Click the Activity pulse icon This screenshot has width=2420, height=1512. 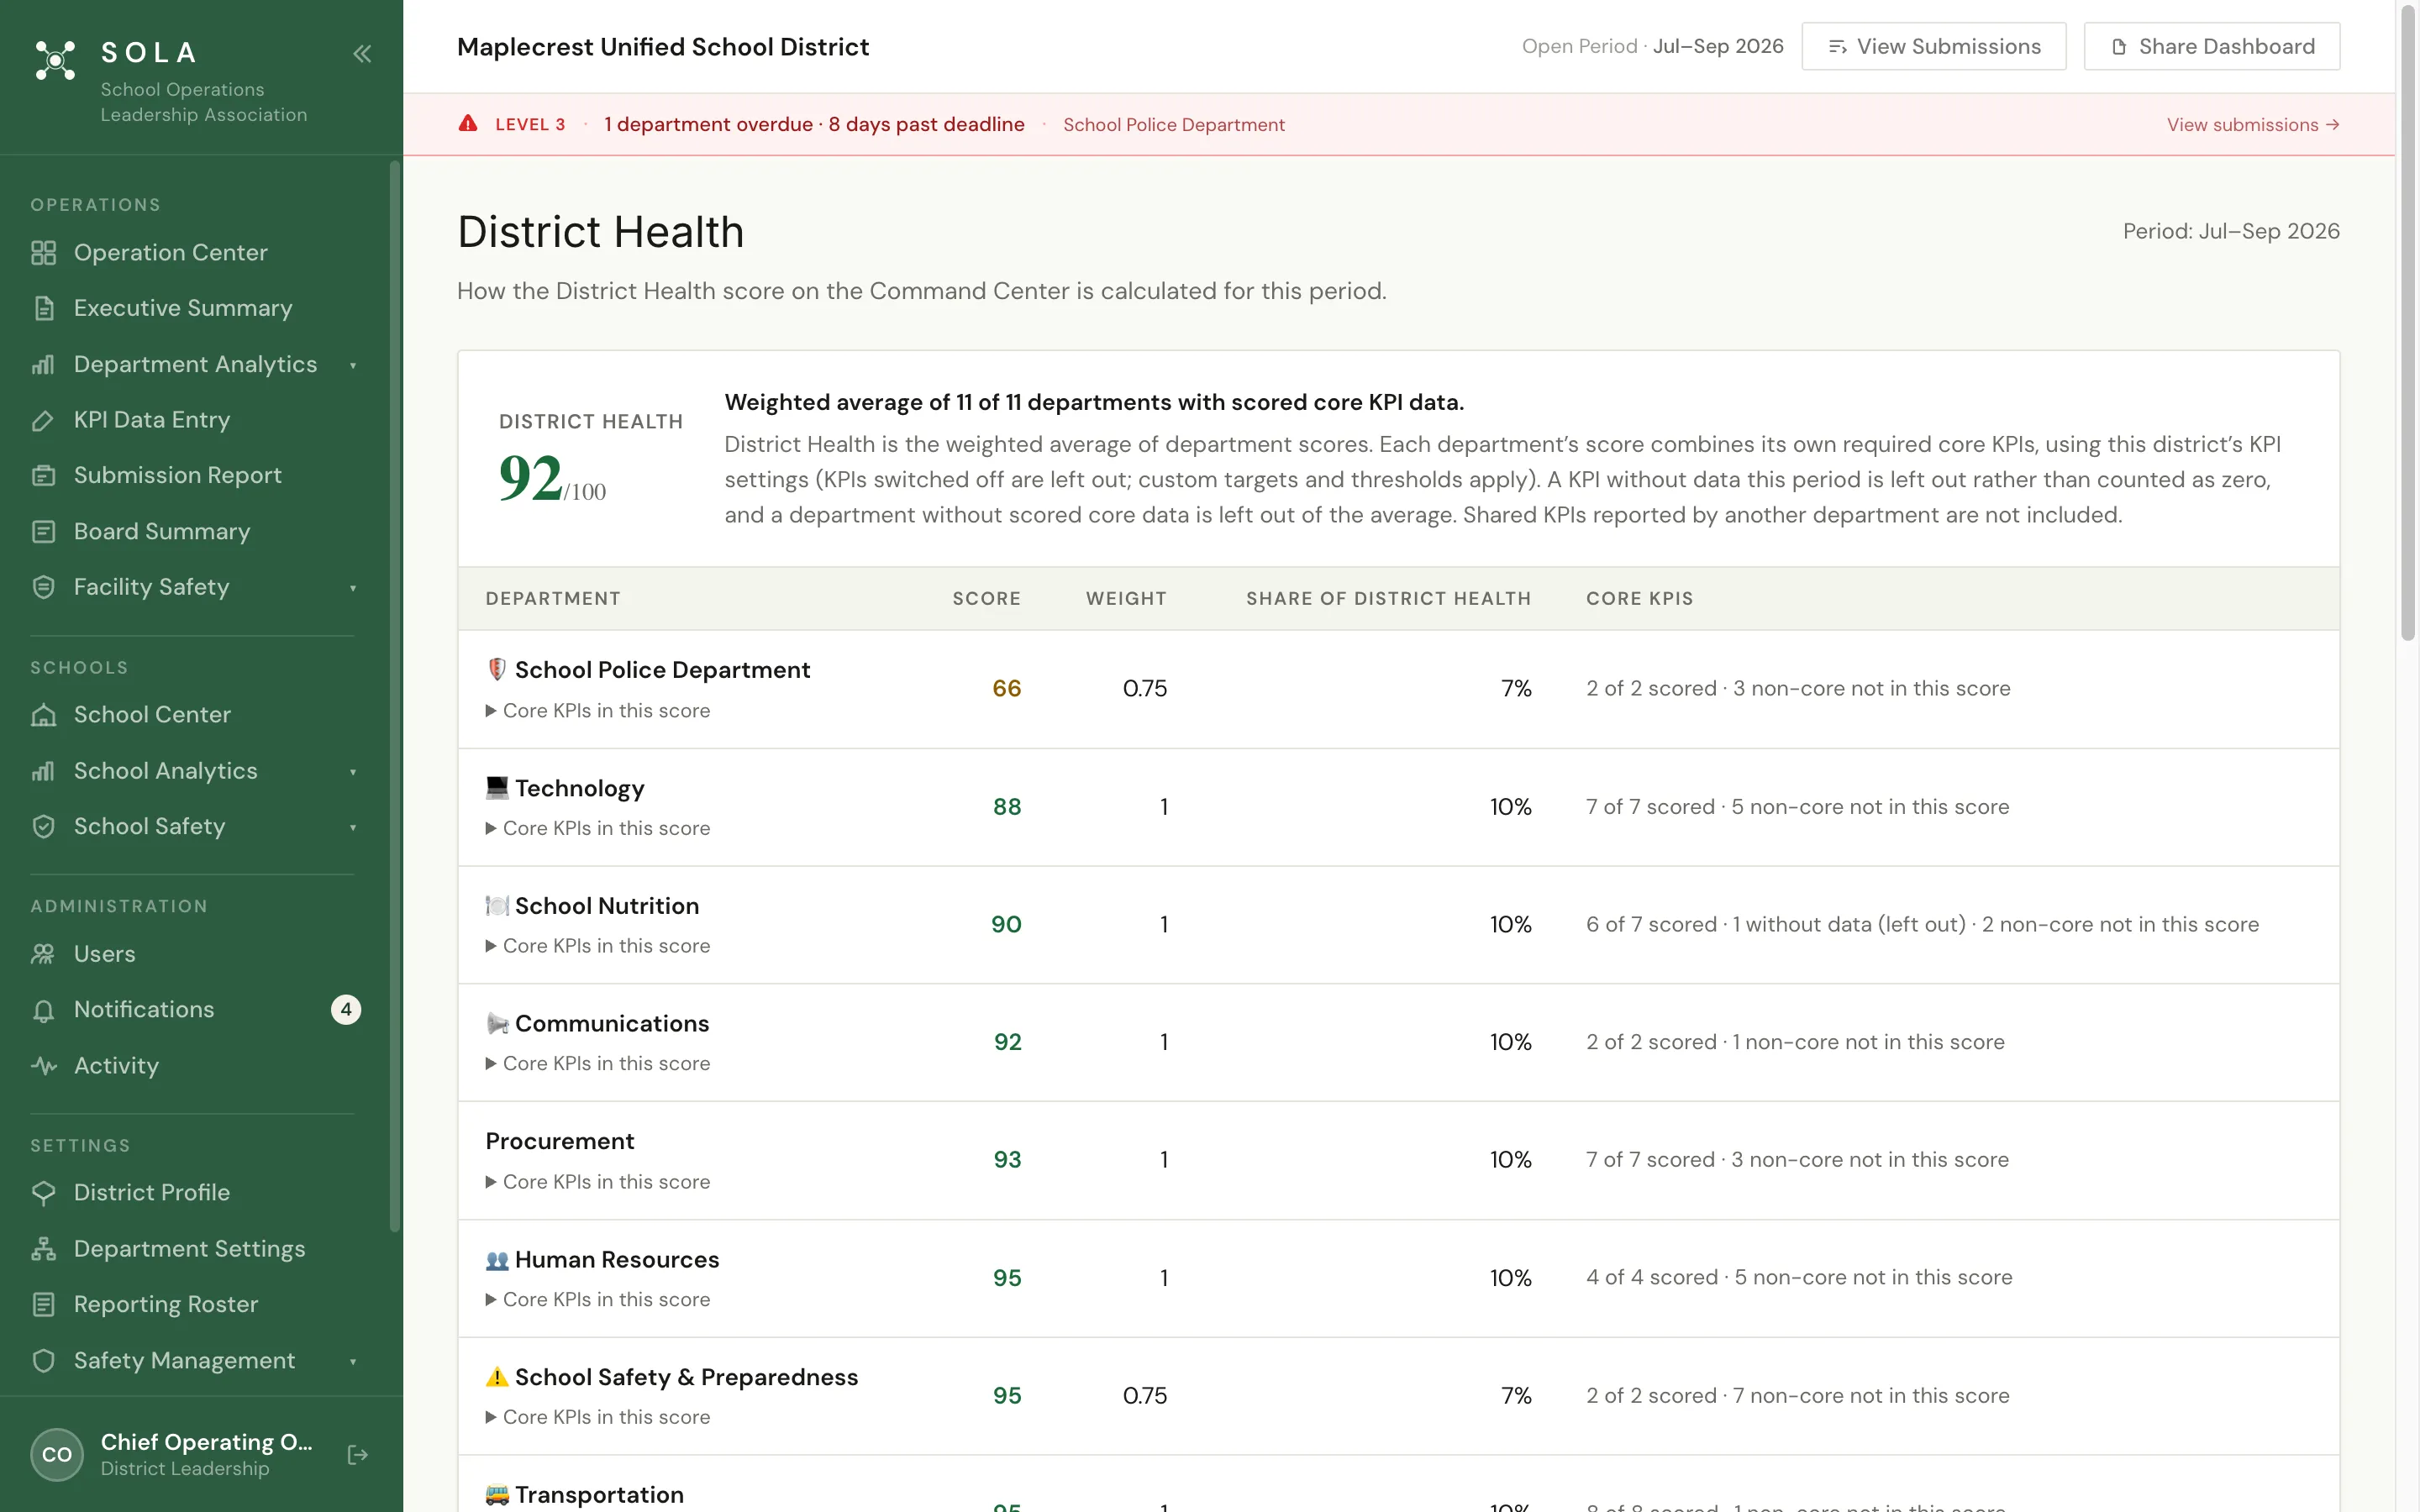pos(43,1066)
